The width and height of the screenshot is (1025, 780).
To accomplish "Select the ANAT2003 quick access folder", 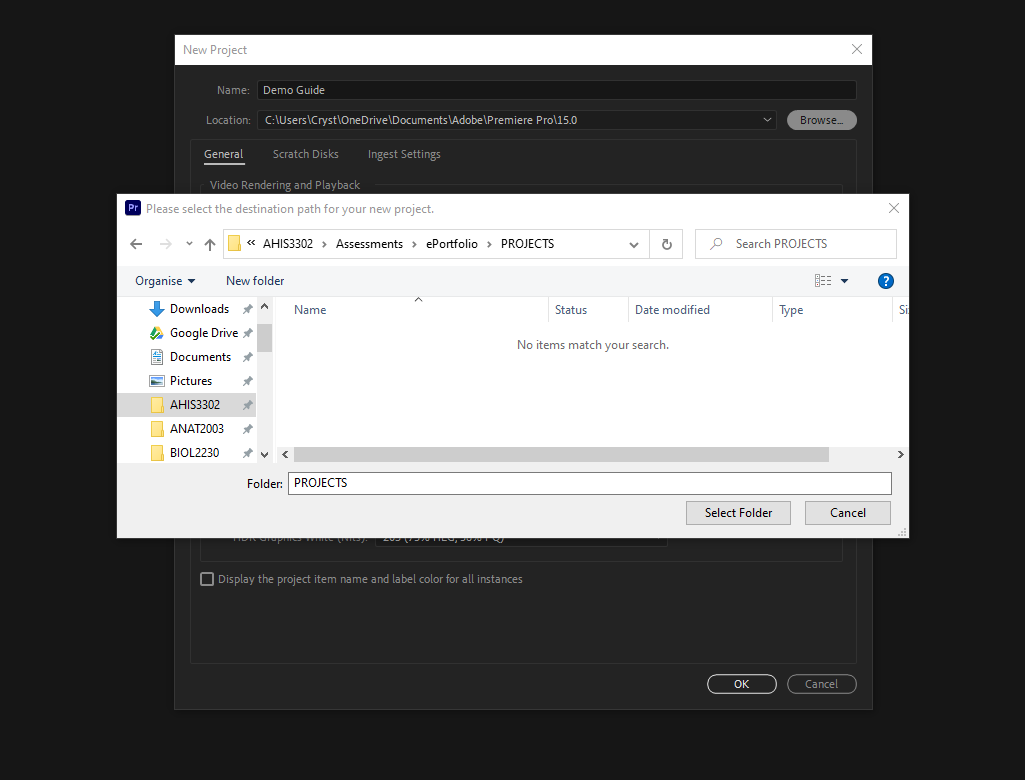I will tap(197, 429).
